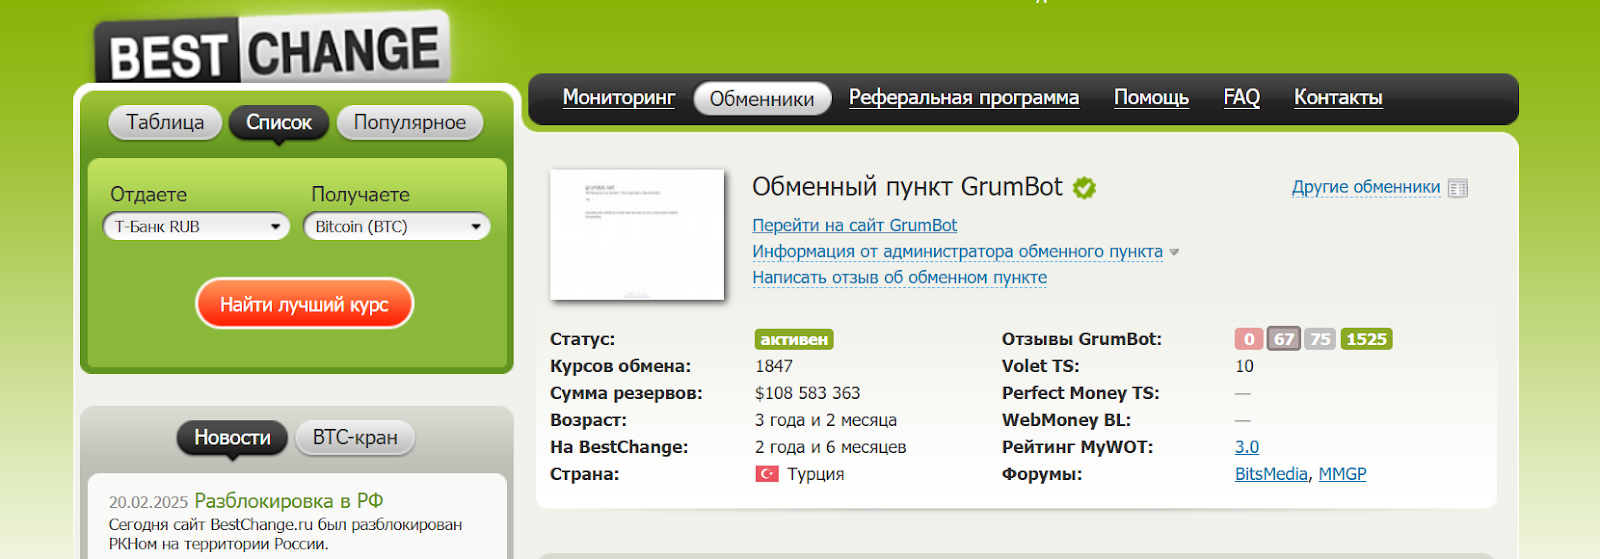The height and width of the screenshot is (559, 1600).
Task: Click the country name Турция
Action: 816,474
